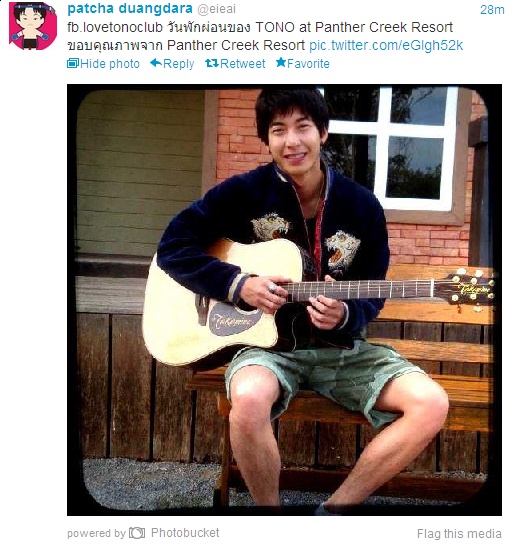The height and width of the screenshot is (553, 517).
Task: Click the Retweet arrows icon
Action: pos(212,63)
